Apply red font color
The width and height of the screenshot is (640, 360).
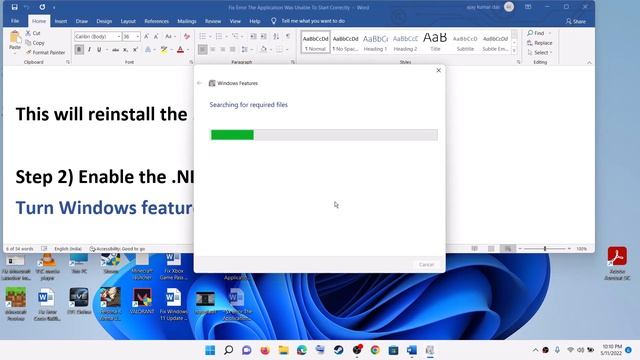180,49
